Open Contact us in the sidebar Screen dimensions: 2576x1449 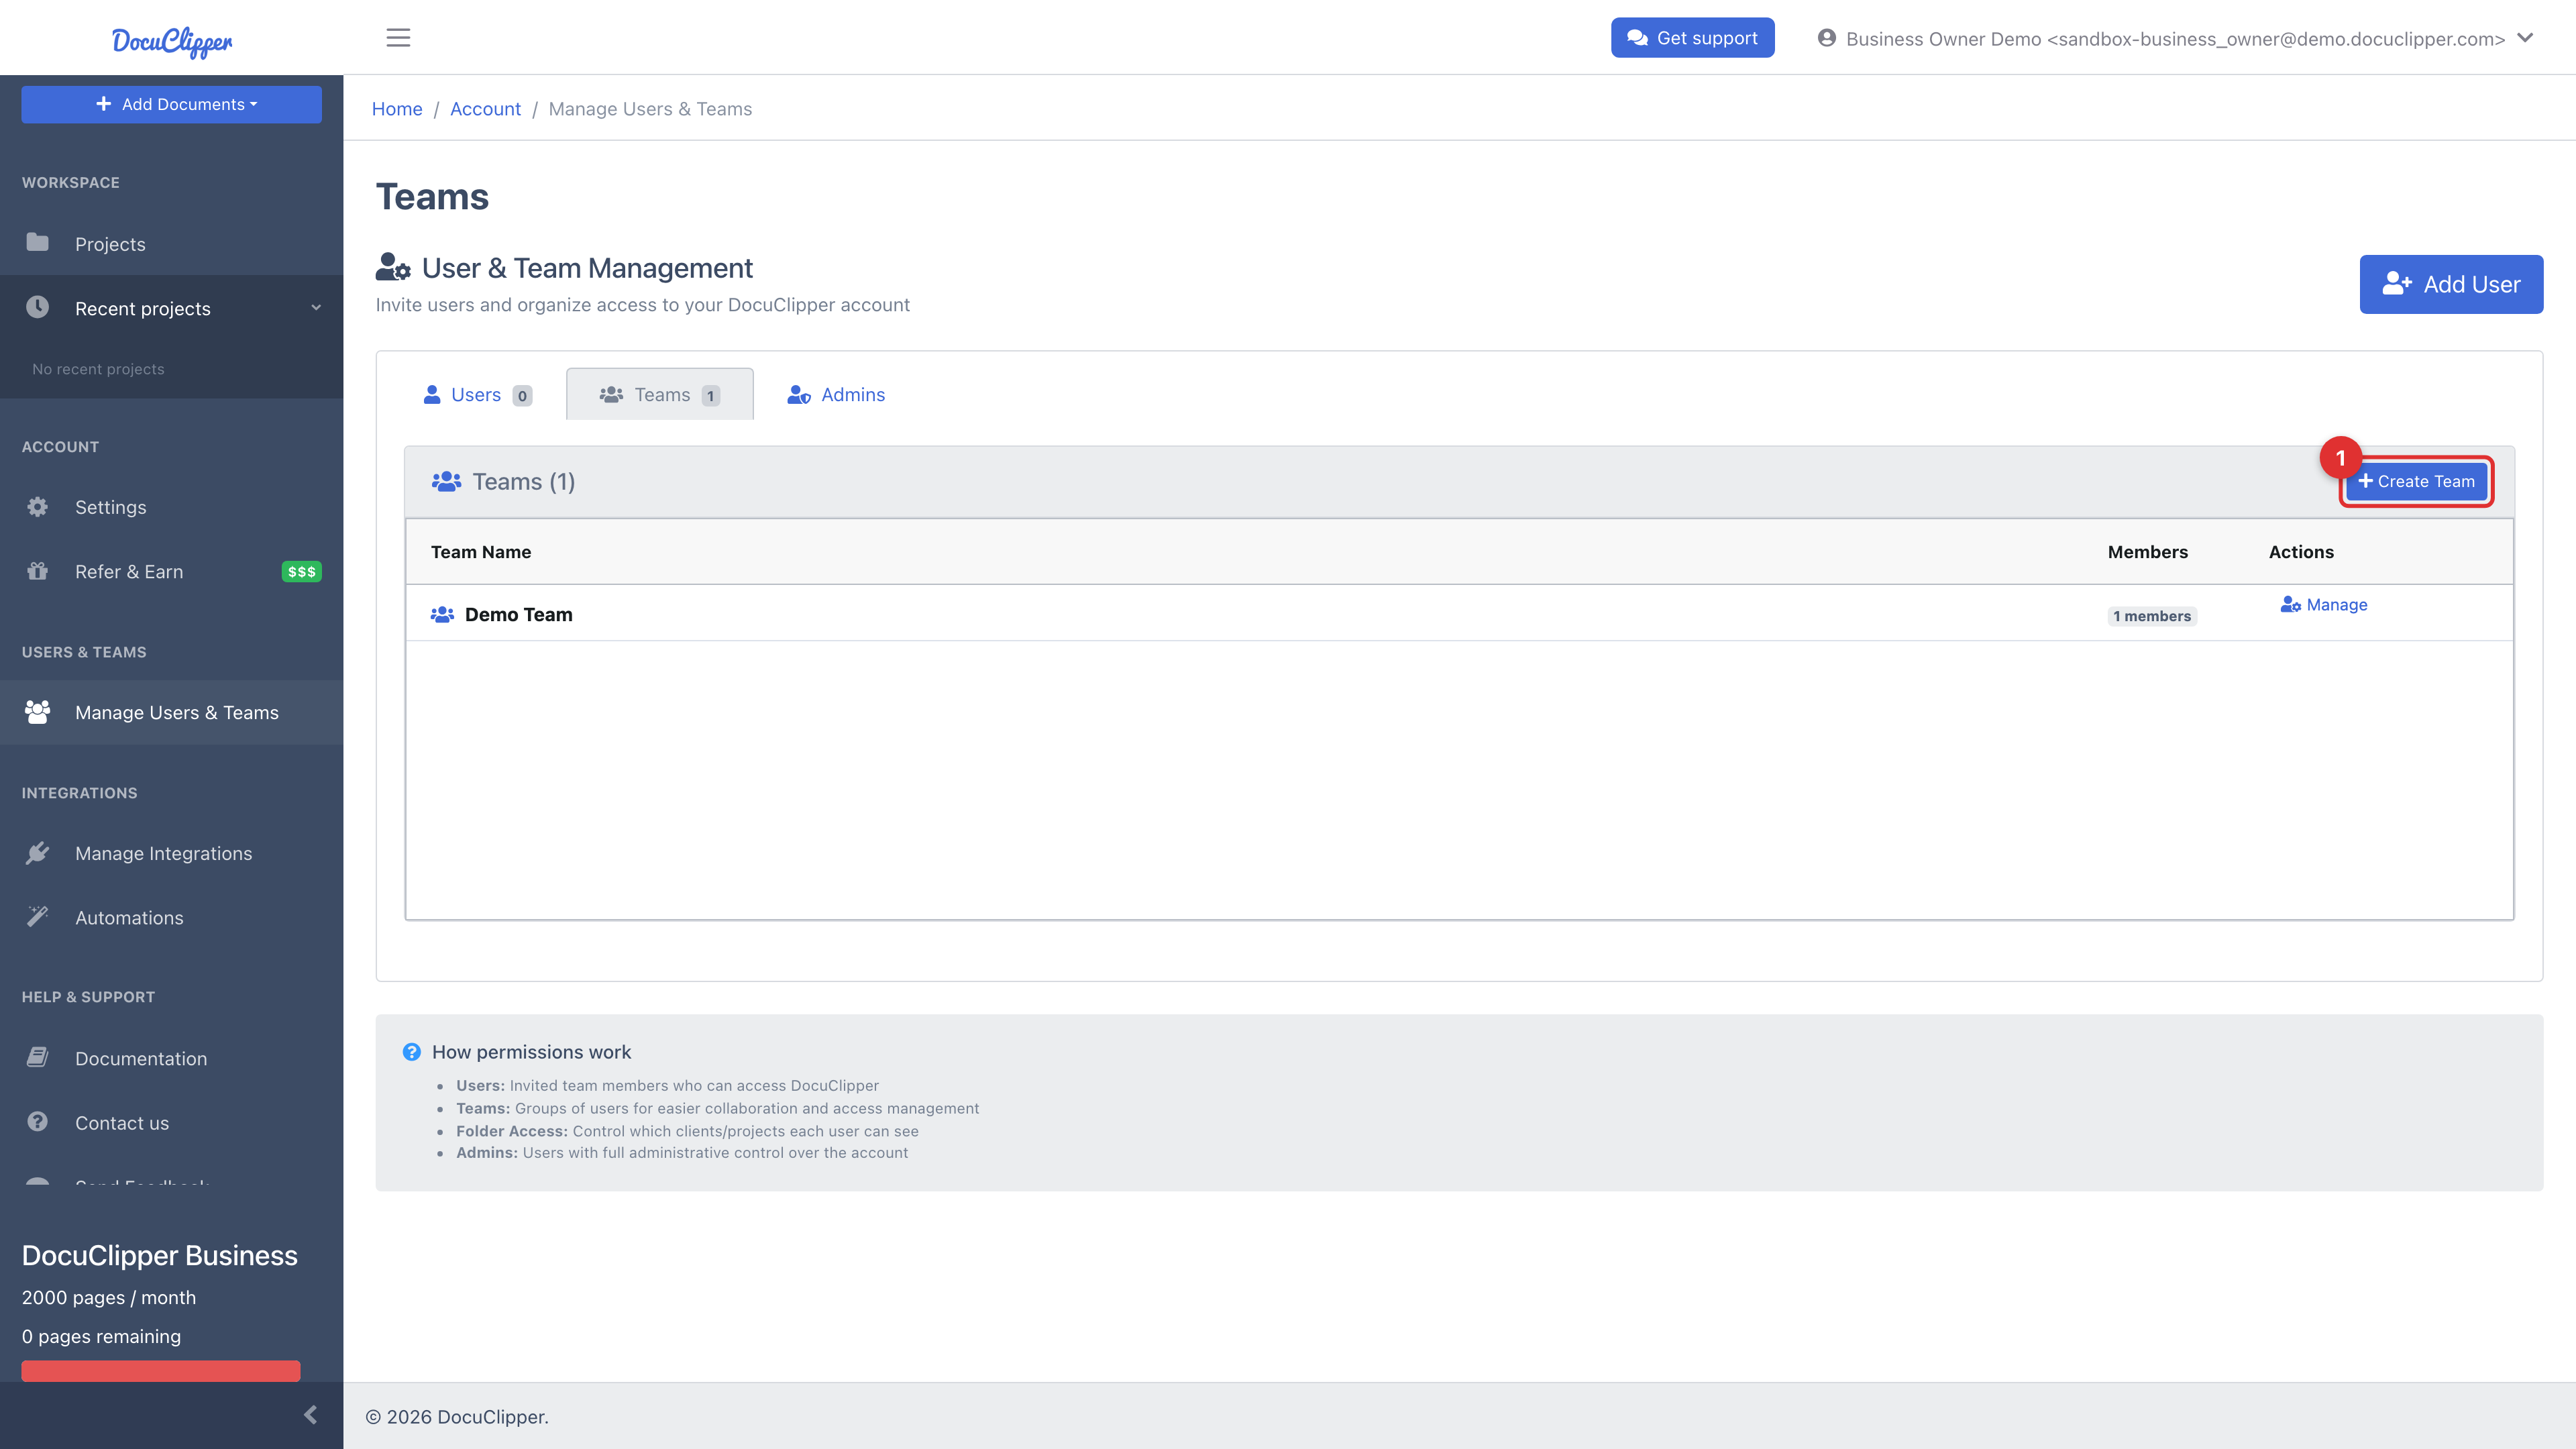click(x=171, y=1123)
